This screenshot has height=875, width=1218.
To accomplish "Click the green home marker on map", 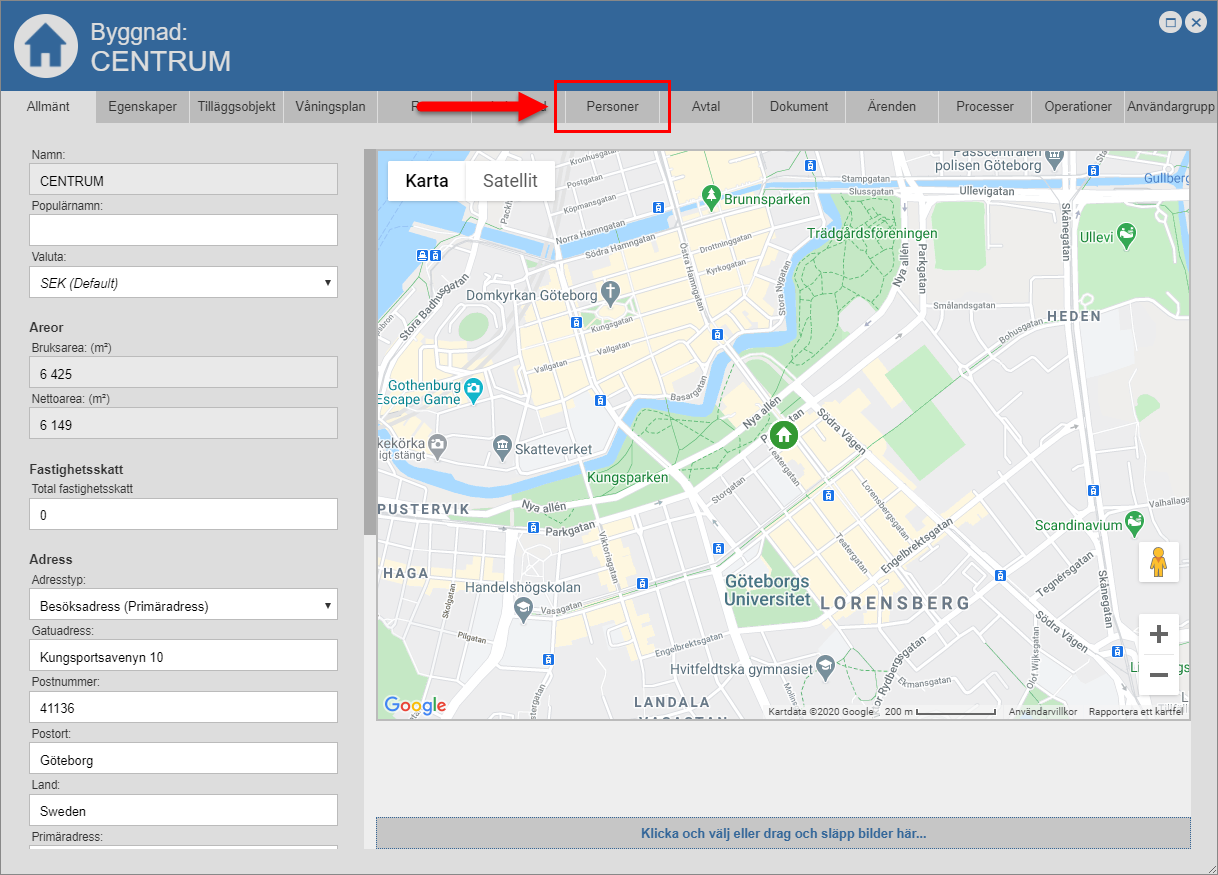I will [784, 434].
